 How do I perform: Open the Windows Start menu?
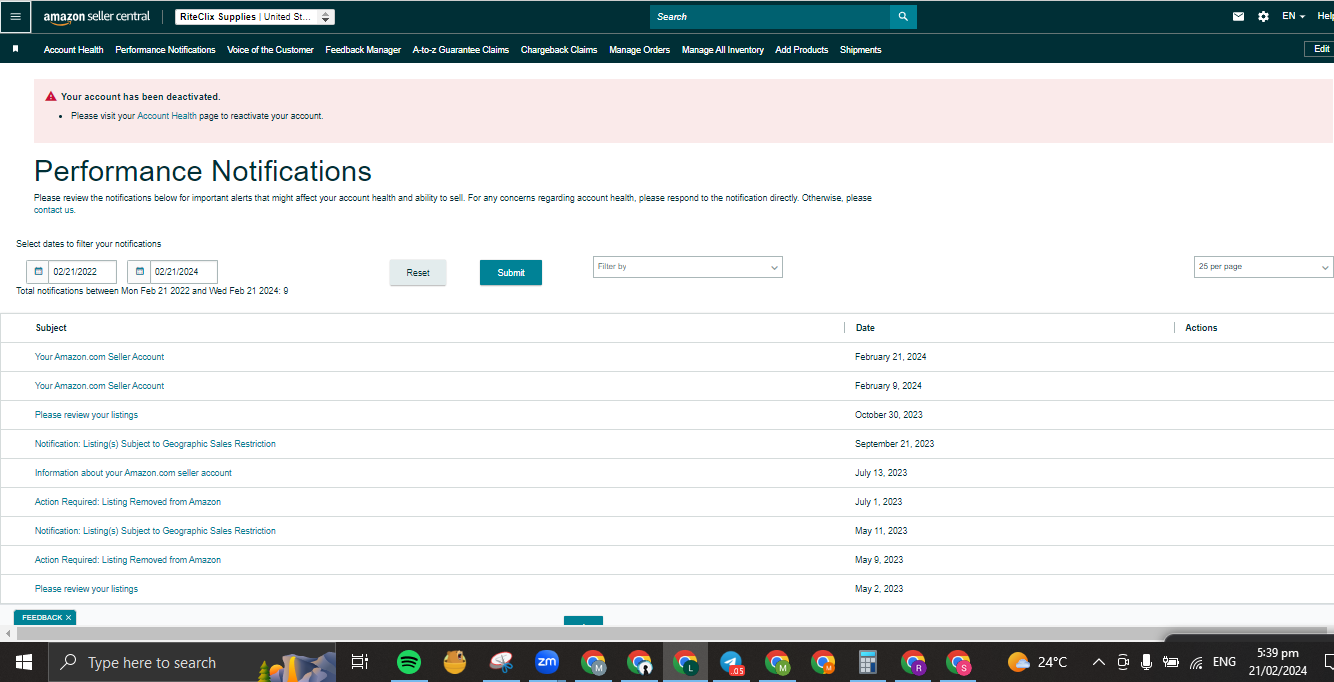coord(23,662)
